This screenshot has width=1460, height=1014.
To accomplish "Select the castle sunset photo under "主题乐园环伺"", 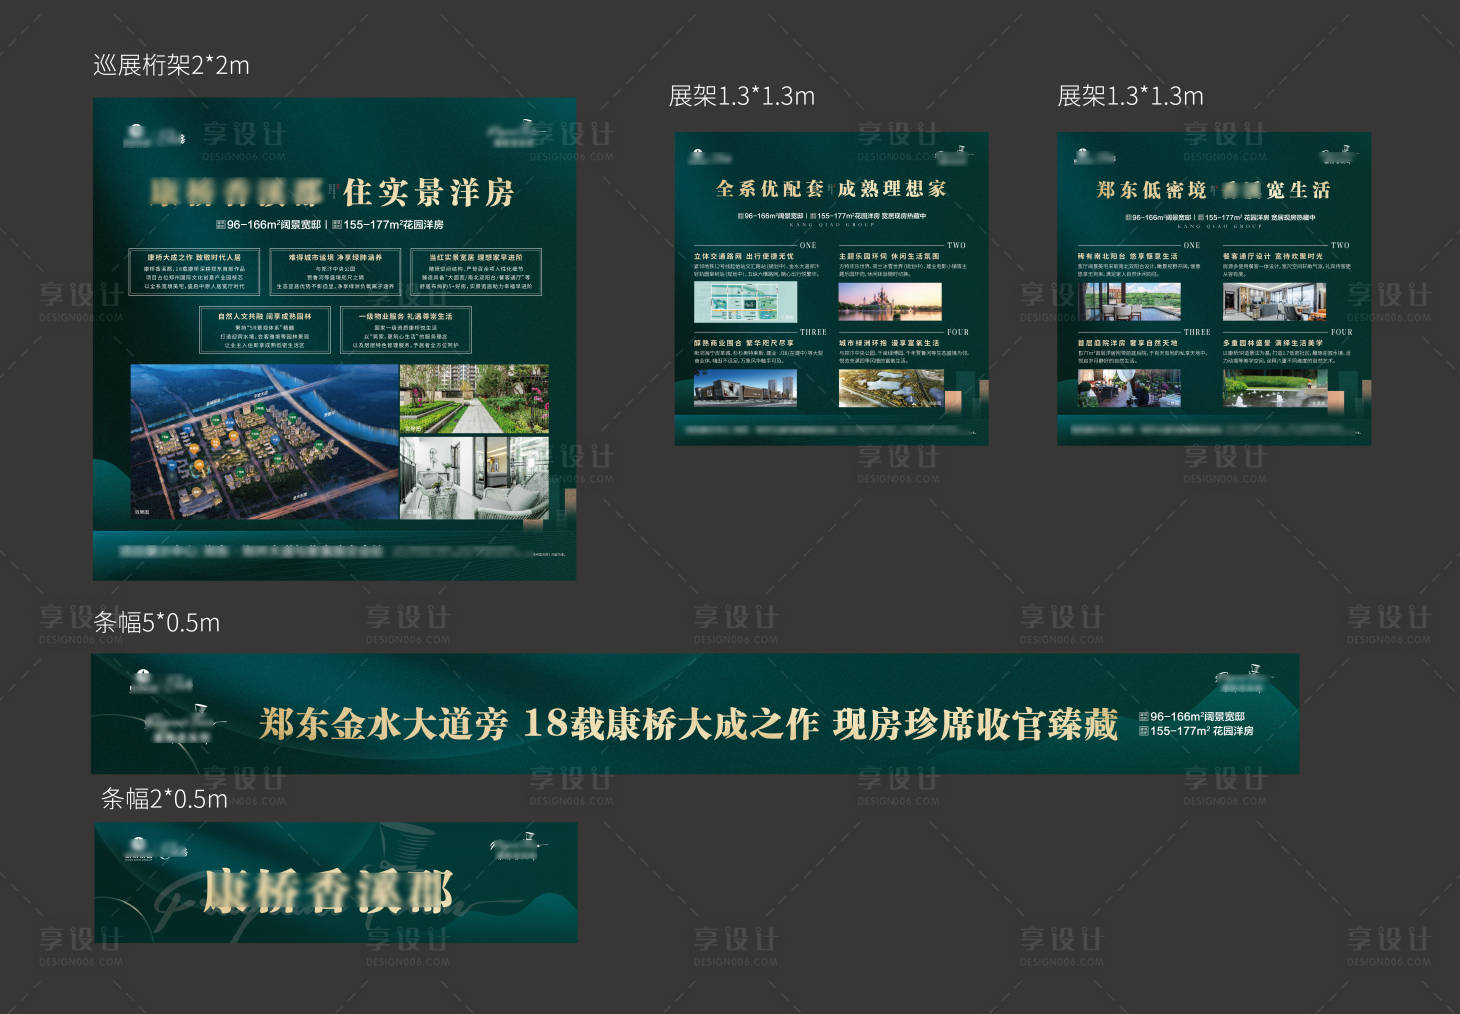I will [890, 301].
